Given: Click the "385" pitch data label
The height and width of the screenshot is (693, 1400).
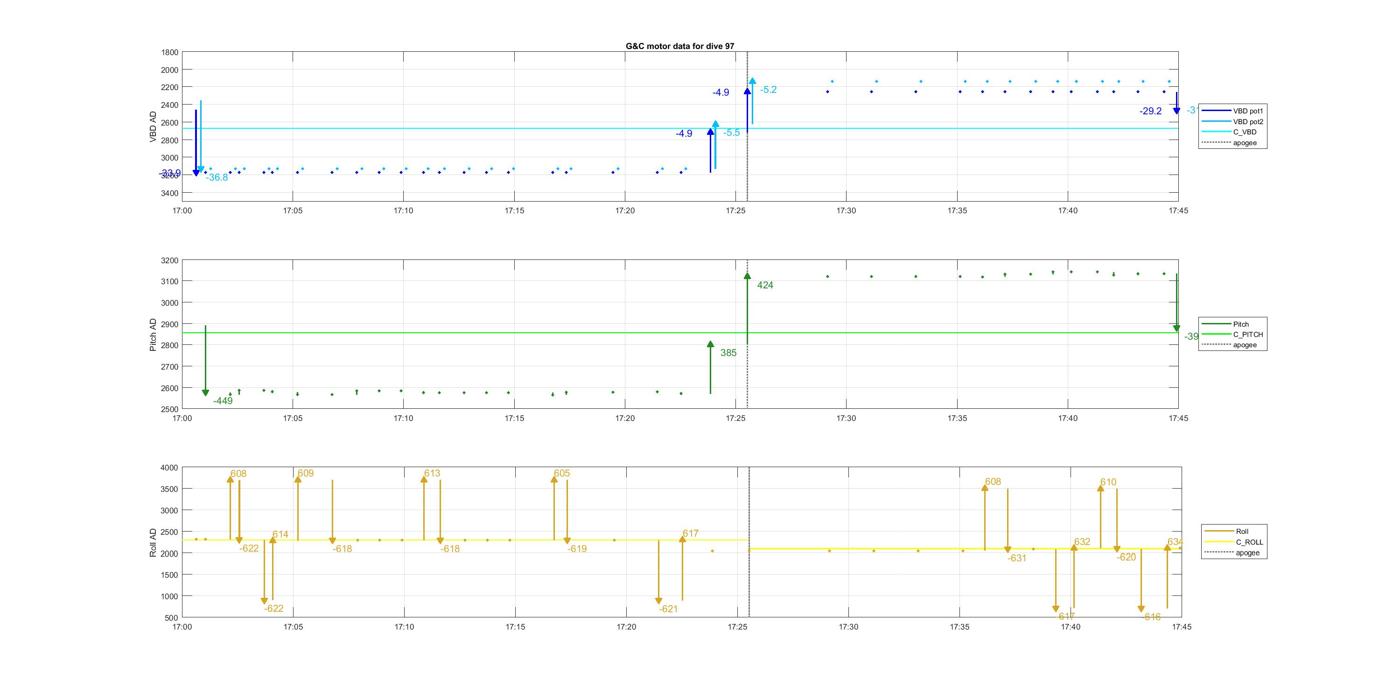Looking at the screenshot, I should (x=728, y=353).
